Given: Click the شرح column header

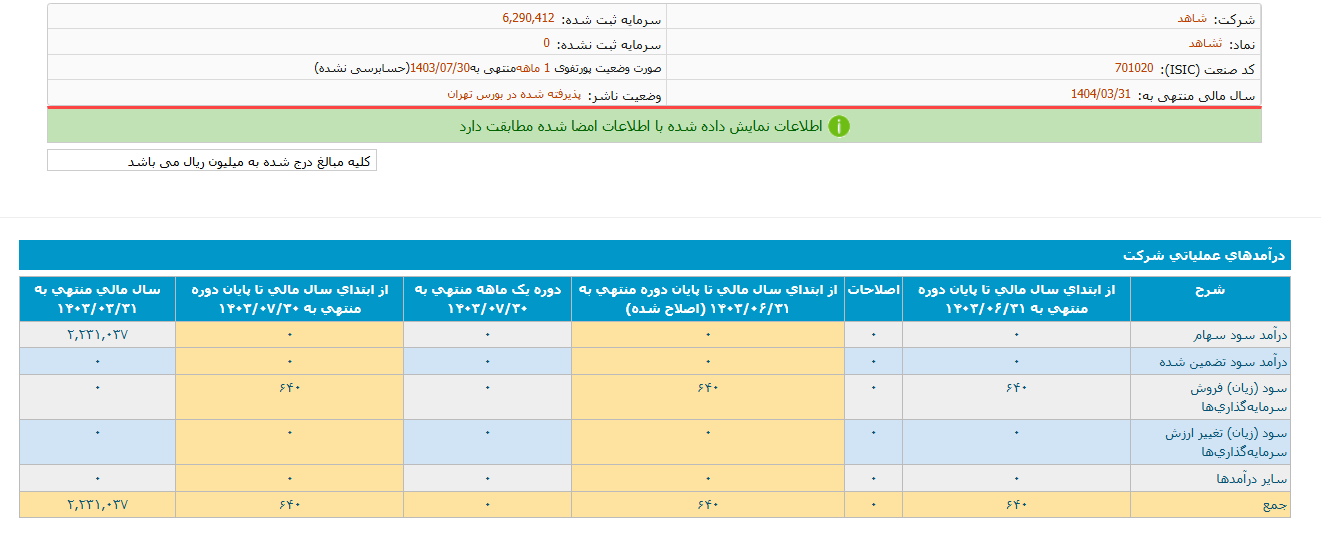Looking at the screenshot, I should [1209, 290].
